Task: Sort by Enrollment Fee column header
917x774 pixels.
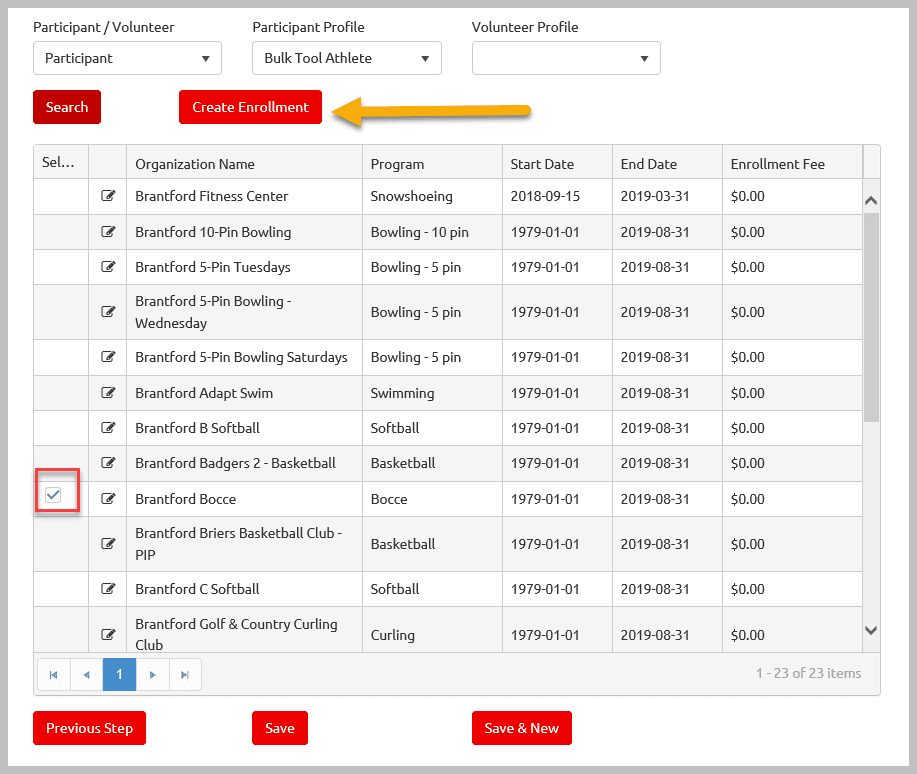Action: tap(792, 162)
